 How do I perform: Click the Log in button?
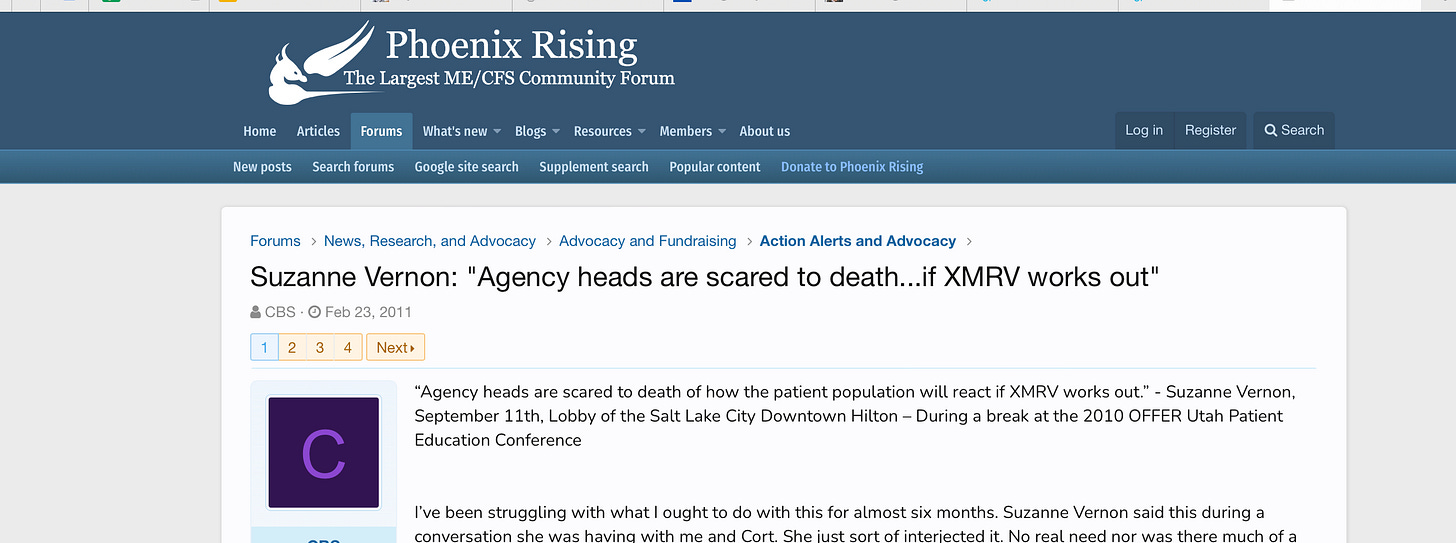click(x=1144, y=130)
